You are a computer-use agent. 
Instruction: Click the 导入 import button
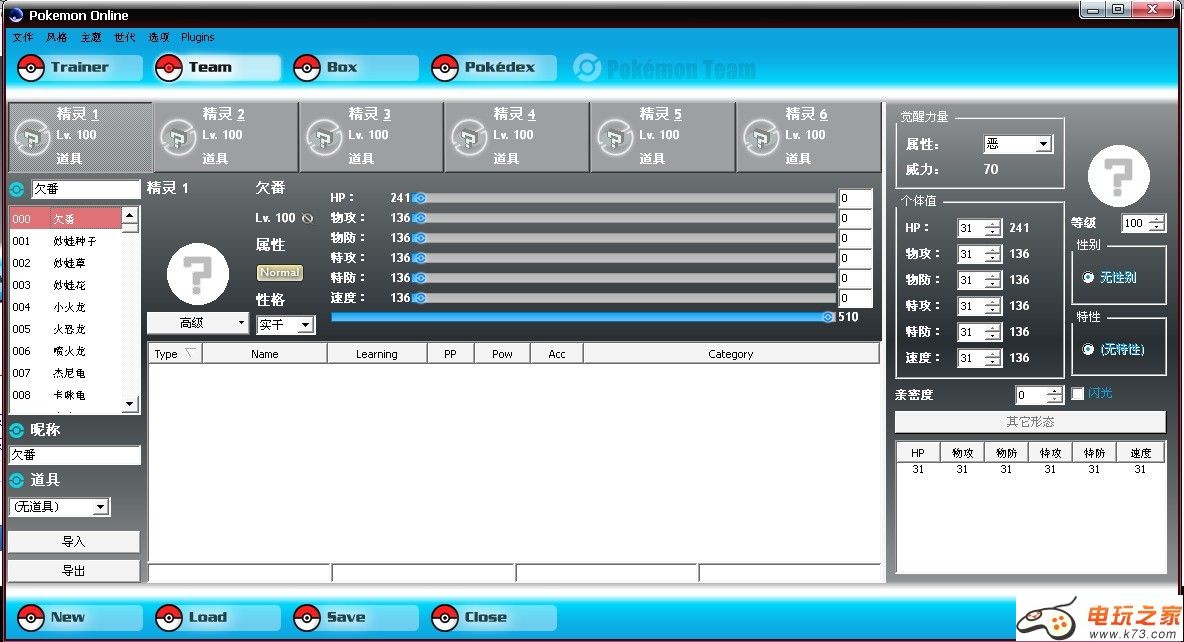(x=74, y=541)
